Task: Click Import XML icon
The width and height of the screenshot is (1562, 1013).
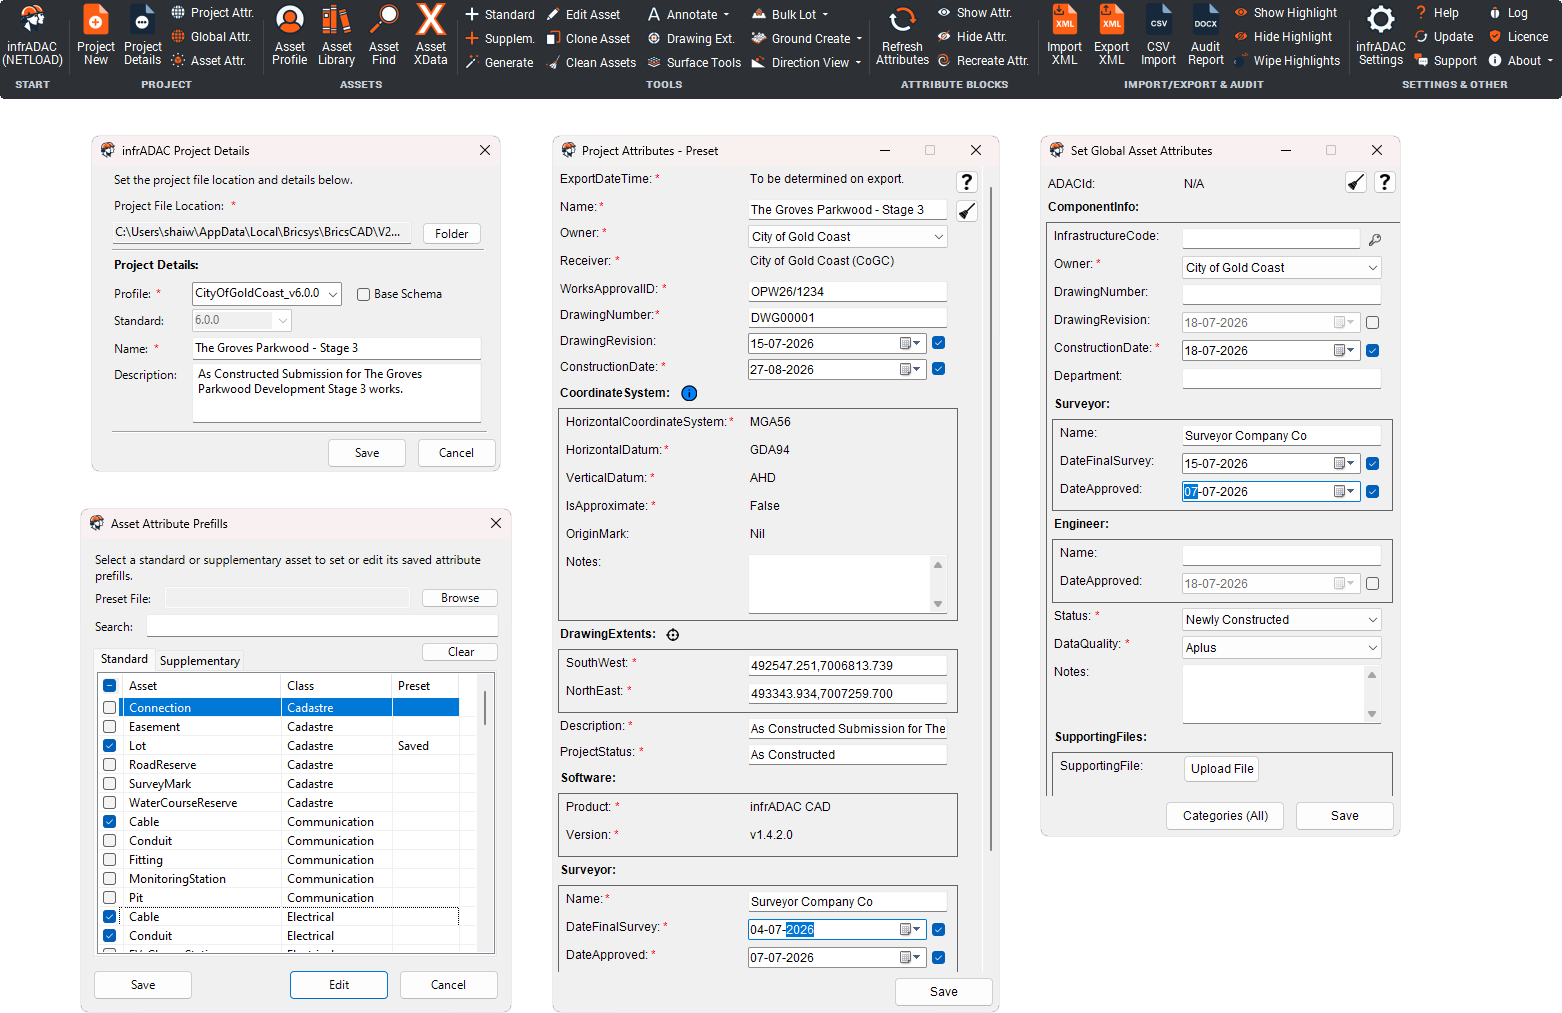Action: point(1064,35)
